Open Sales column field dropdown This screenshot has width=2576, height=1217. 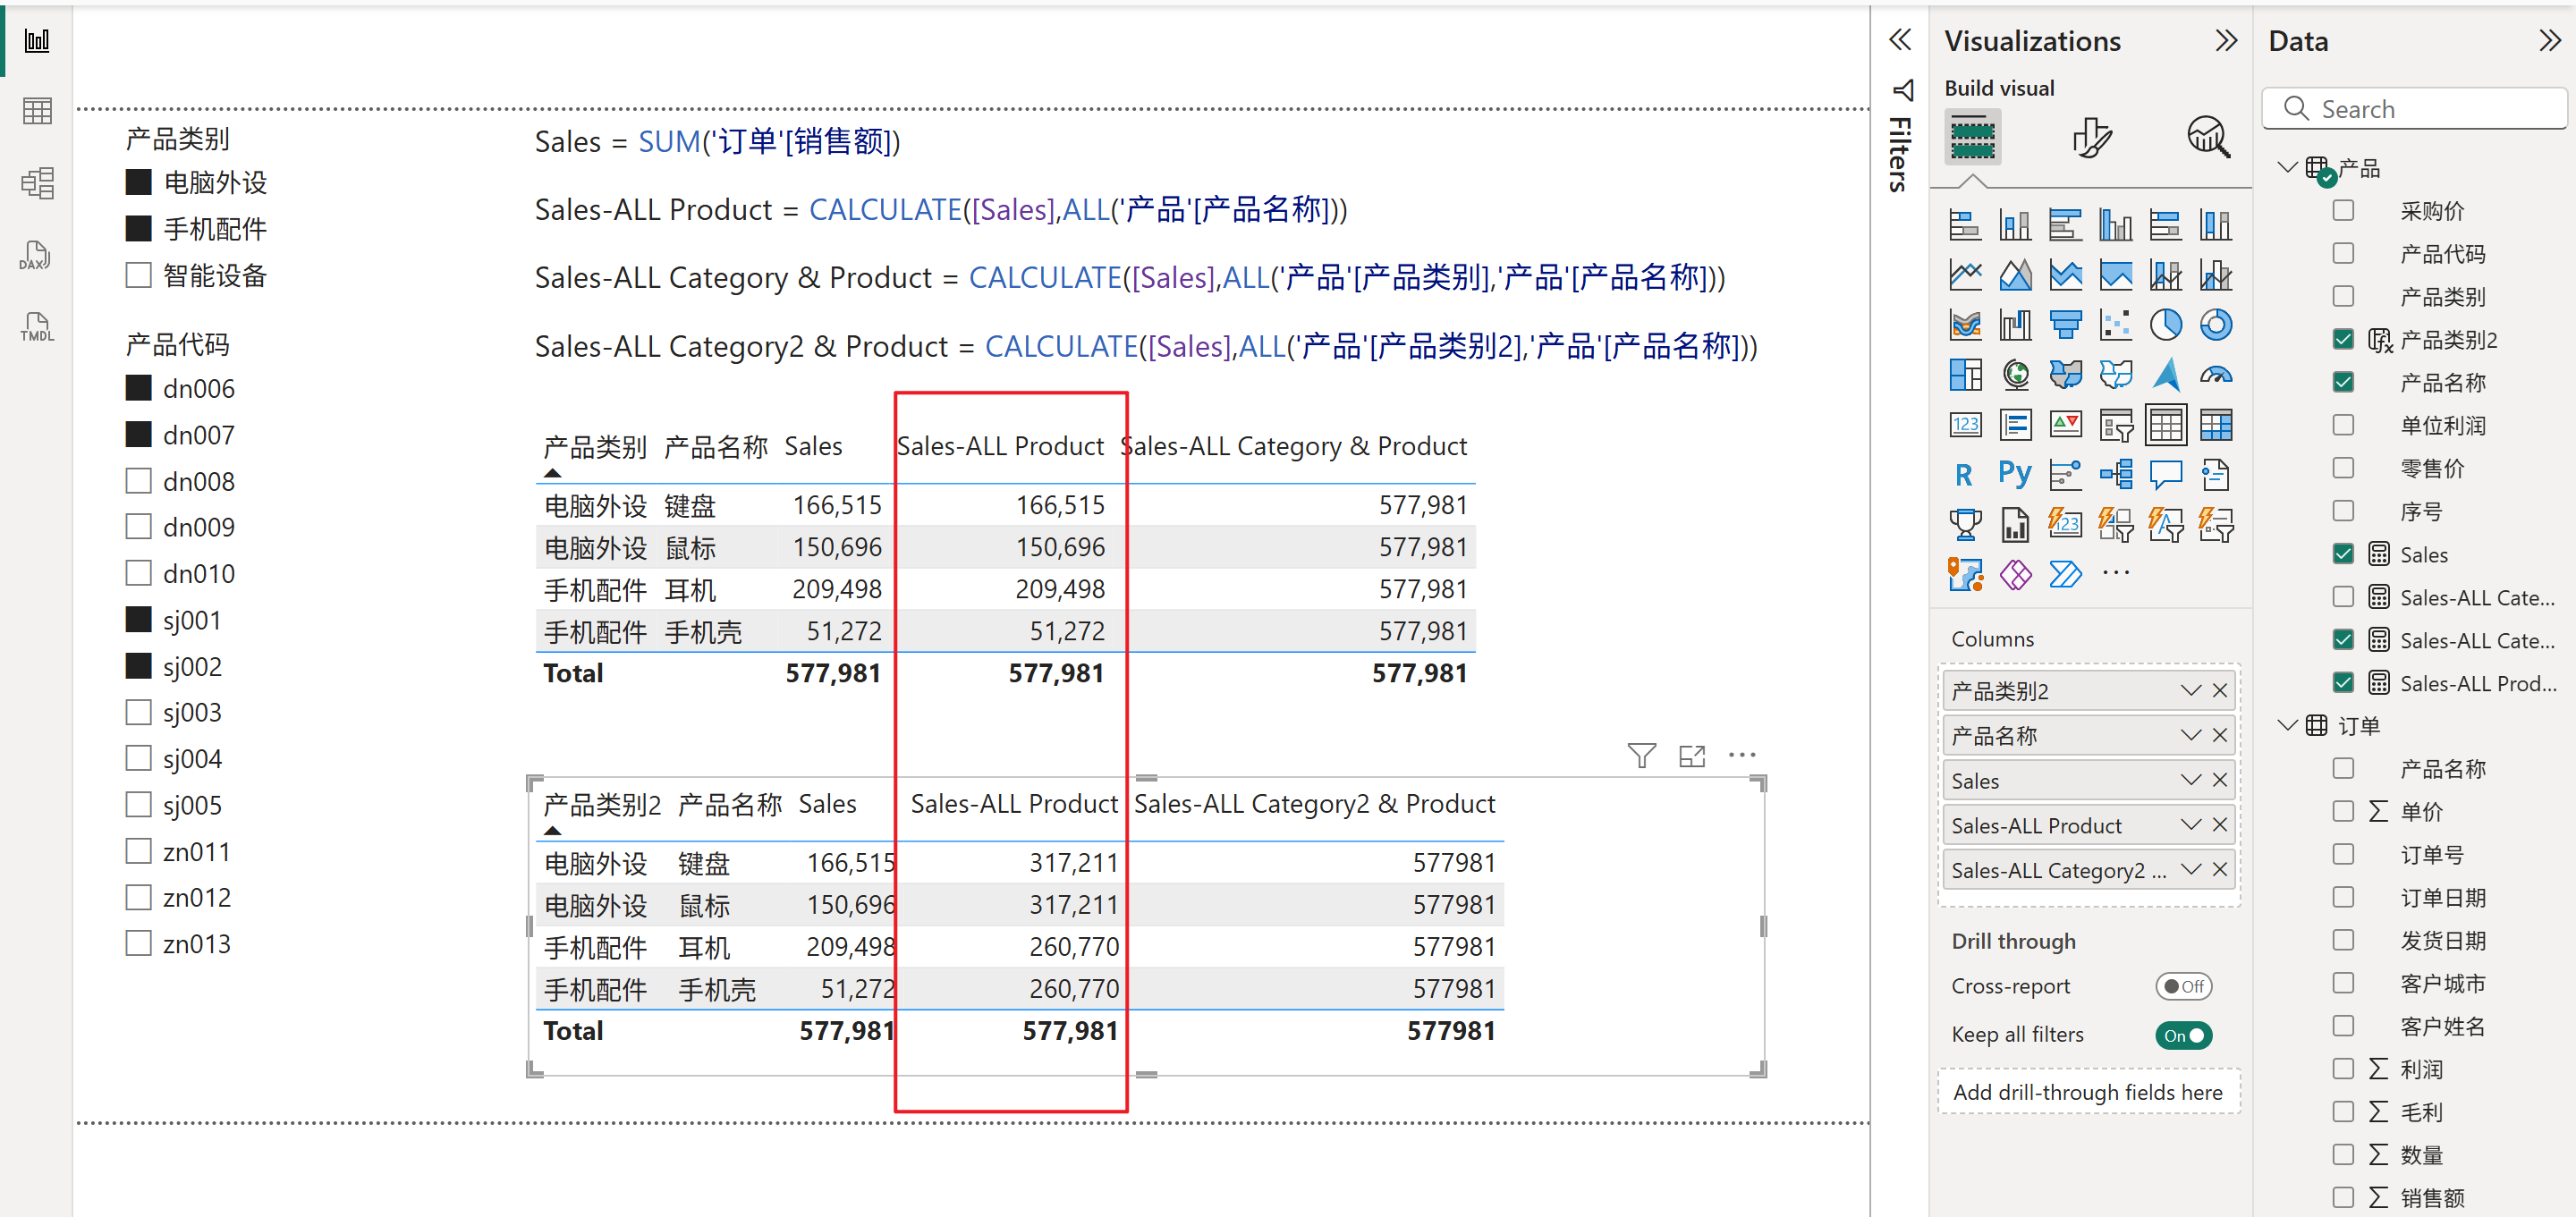pyautogui.click(x=2190, y=780)
